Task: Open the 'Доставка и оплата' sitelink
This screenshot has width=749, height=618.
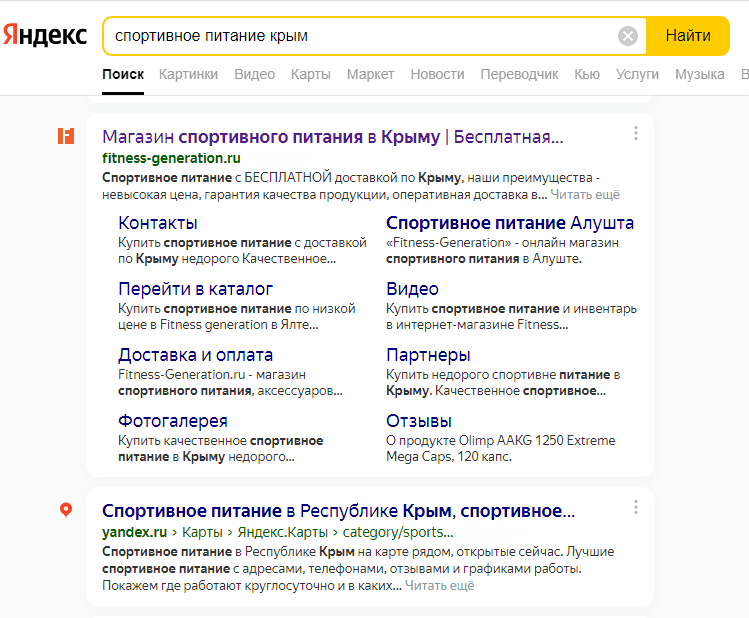Action: coord(195,355)
